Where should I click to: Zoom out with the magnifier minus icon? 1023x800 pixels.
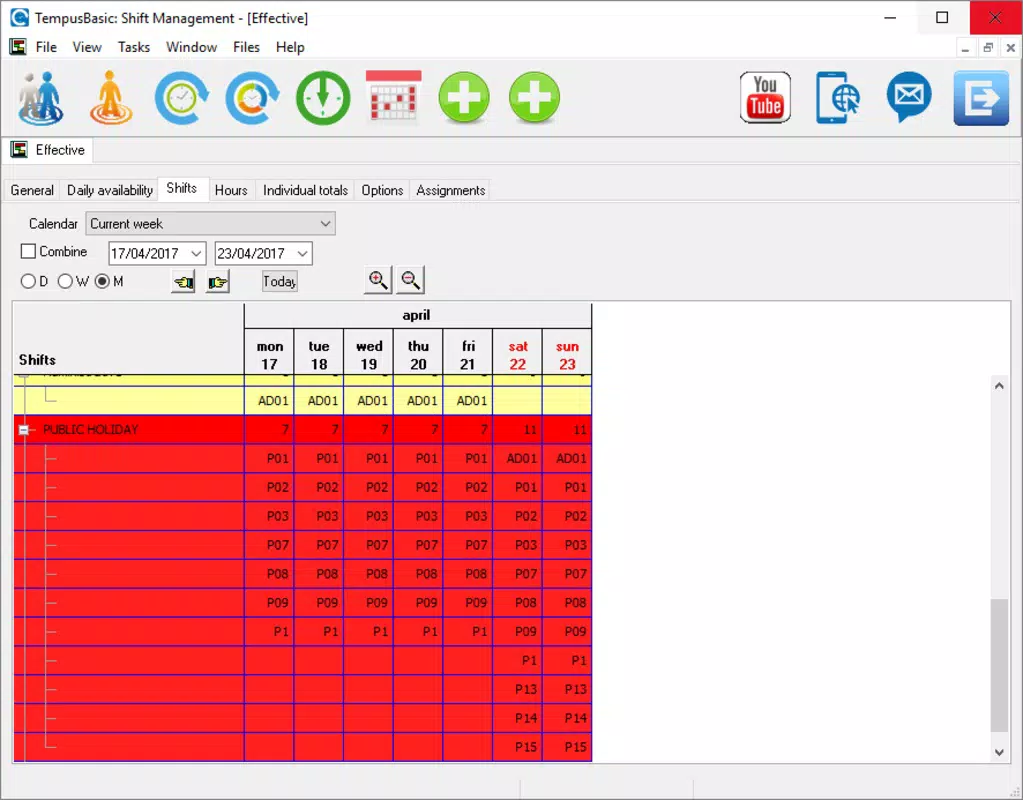(410, 280)
